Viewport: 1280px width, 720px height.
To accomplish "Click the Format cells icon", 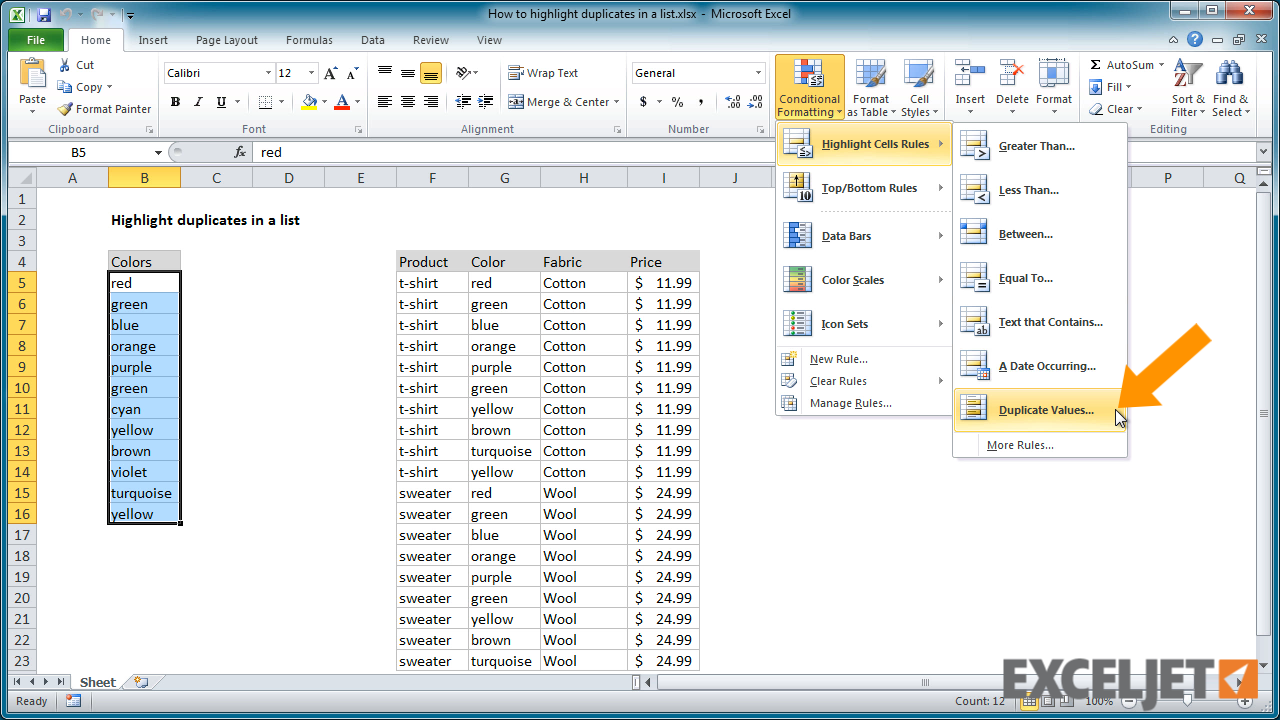I will tap(1054, 73).
